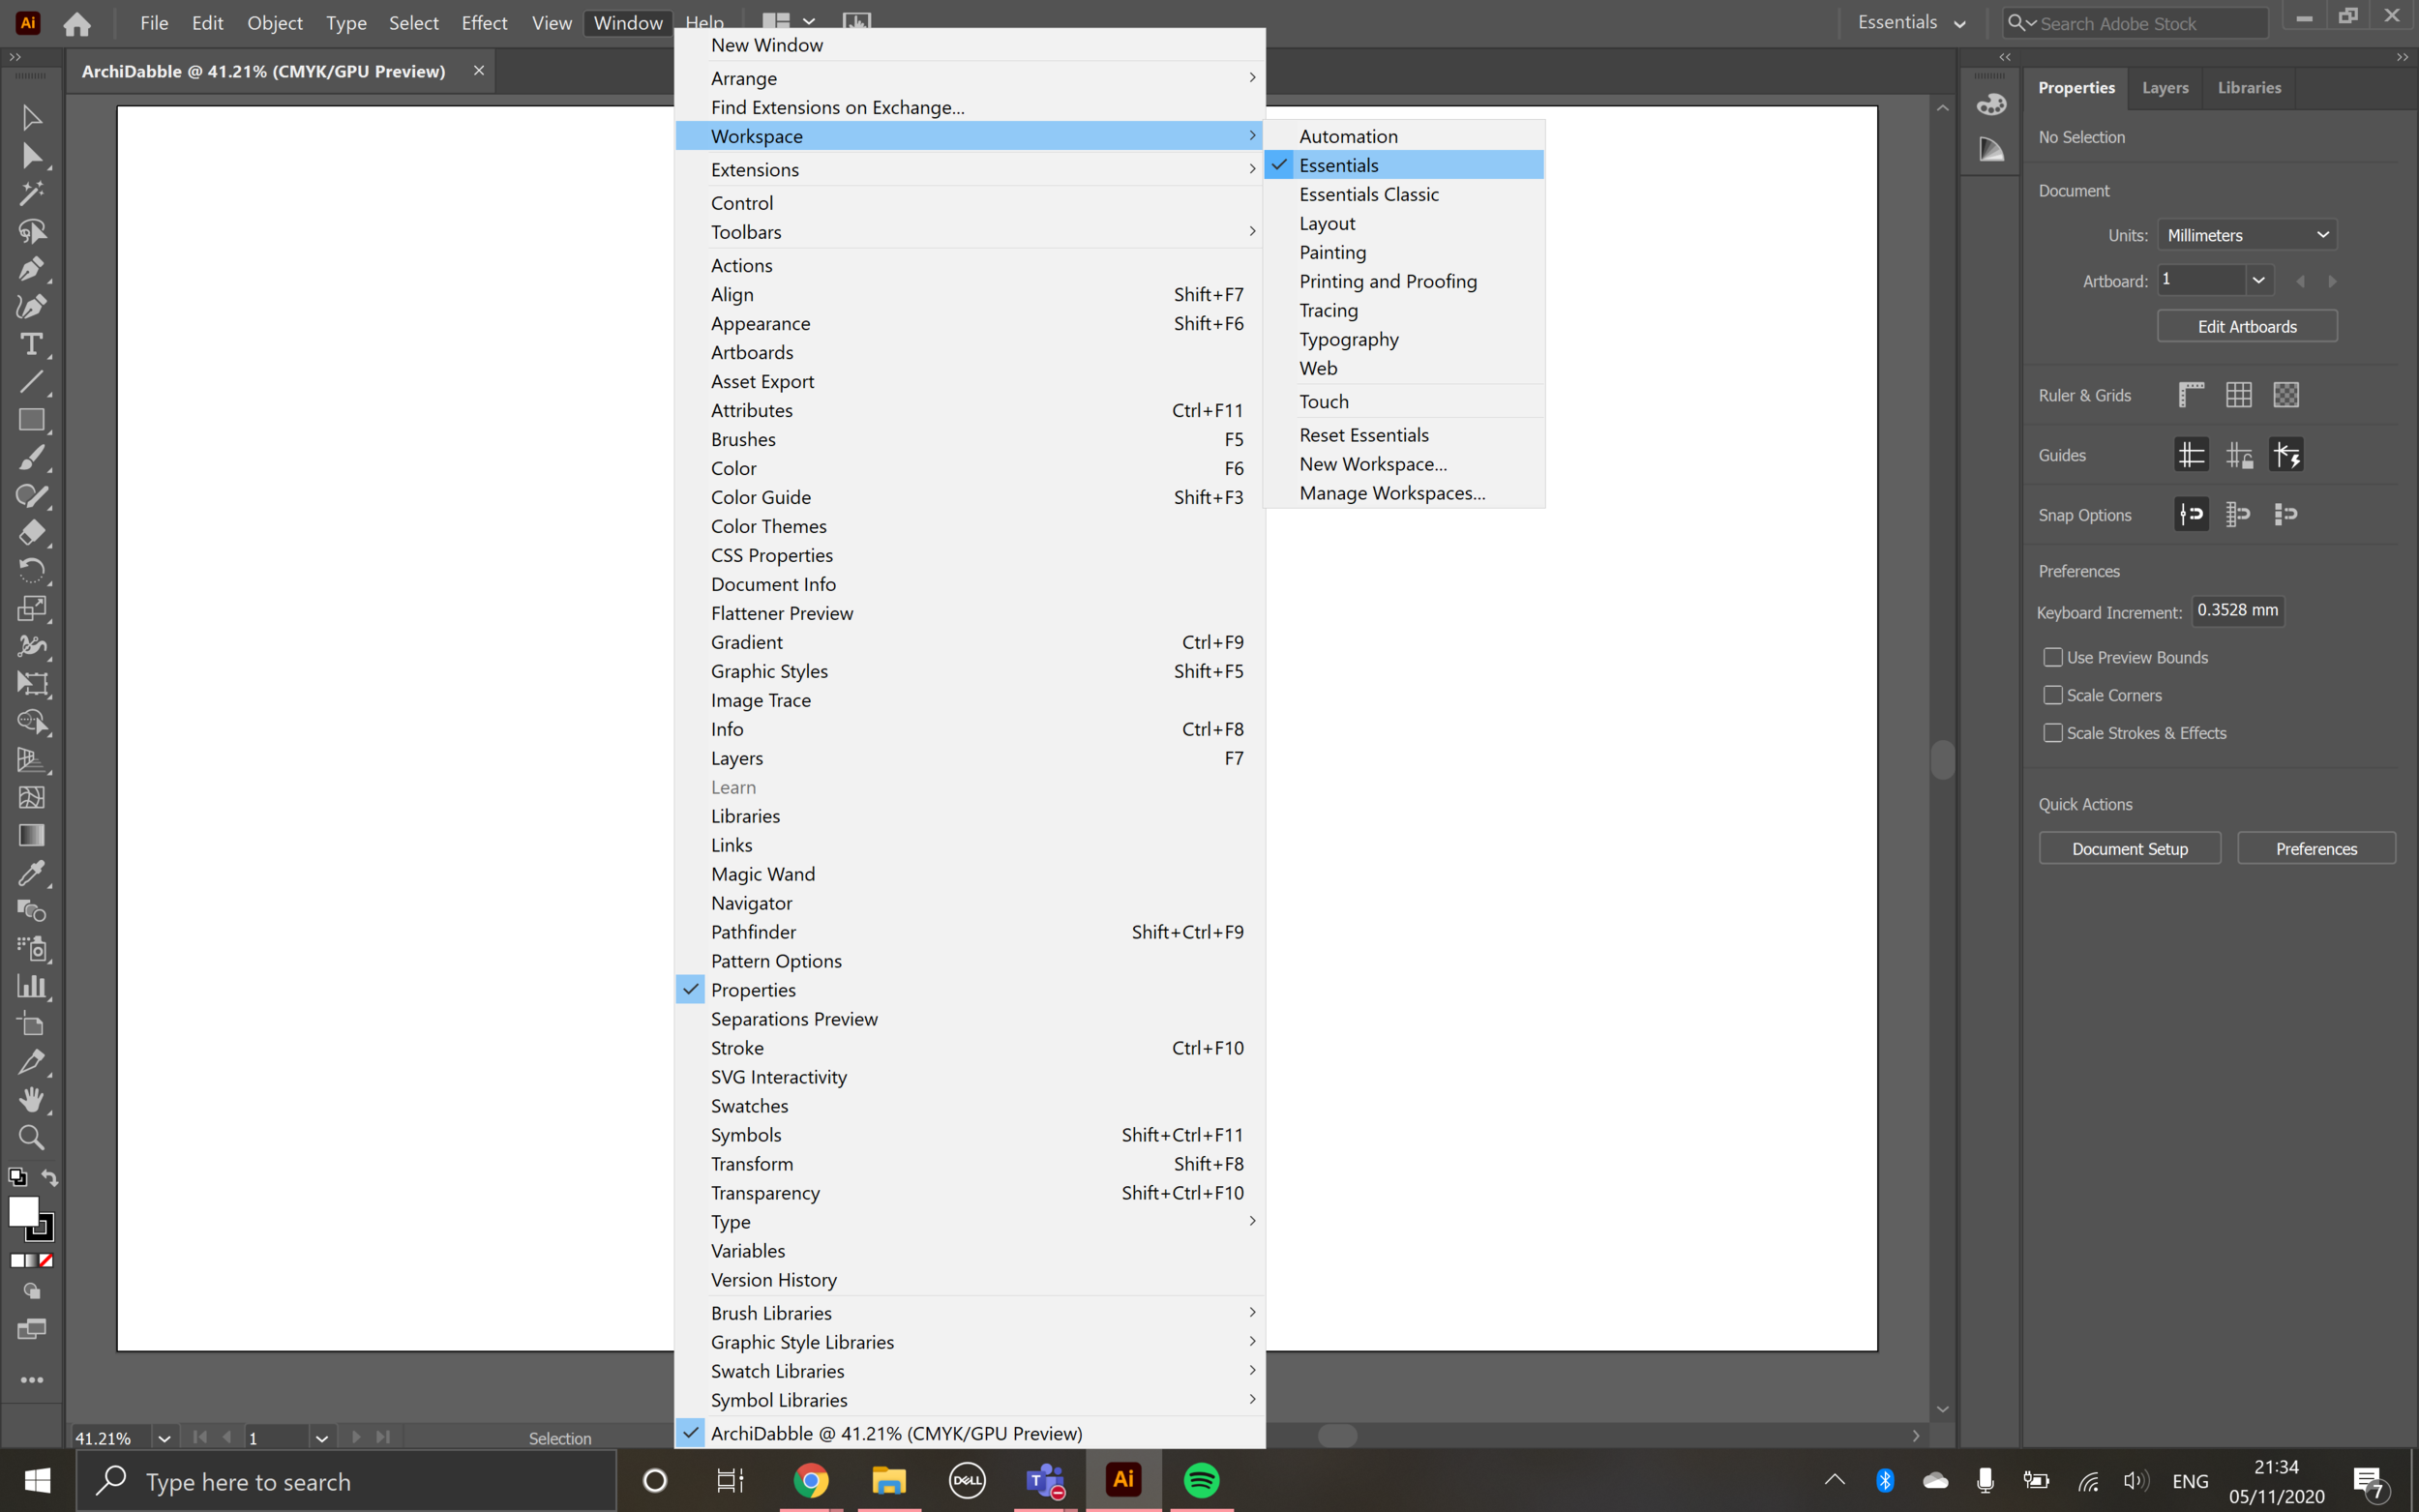
Task: Open Layers panel from Window menu
Action: (x=969, y=758)
